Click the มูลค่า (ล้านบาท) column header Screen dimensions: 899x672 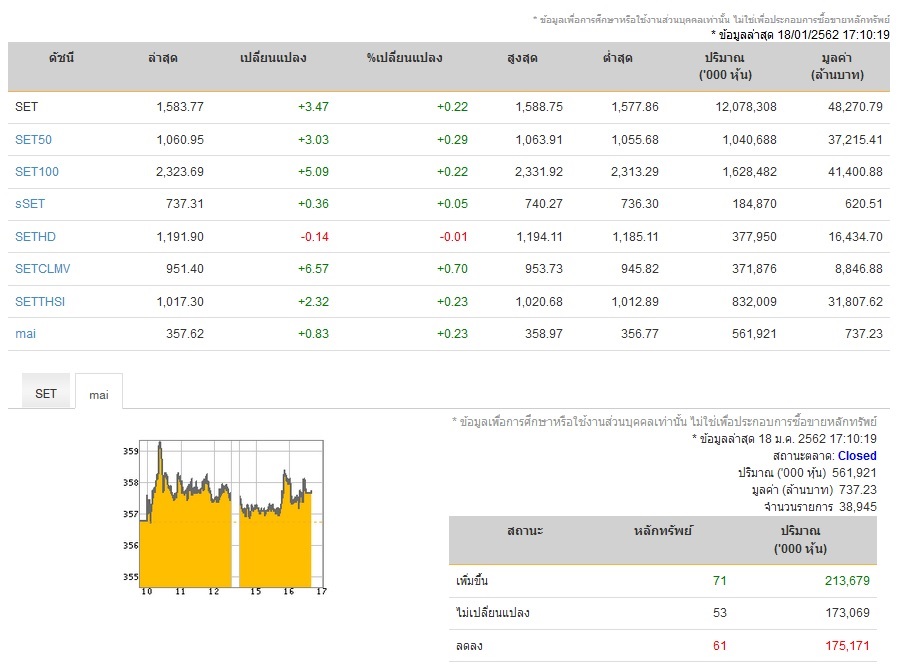tap(837, 66)
